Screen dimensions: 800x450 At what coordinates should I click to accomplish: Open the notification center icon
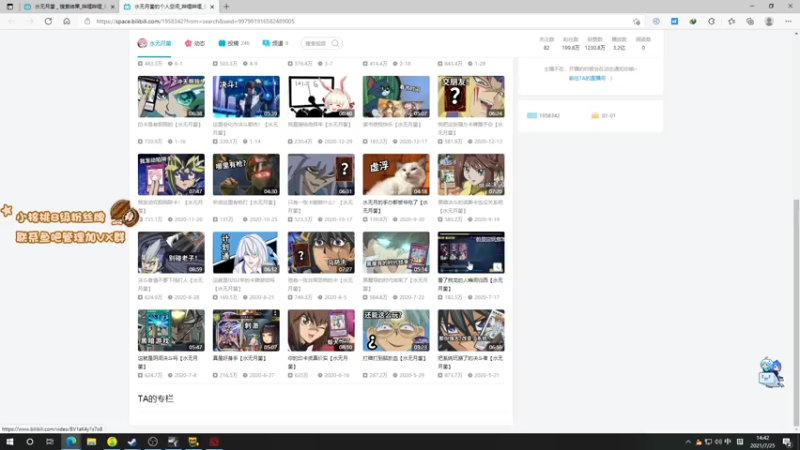[788, 442]
